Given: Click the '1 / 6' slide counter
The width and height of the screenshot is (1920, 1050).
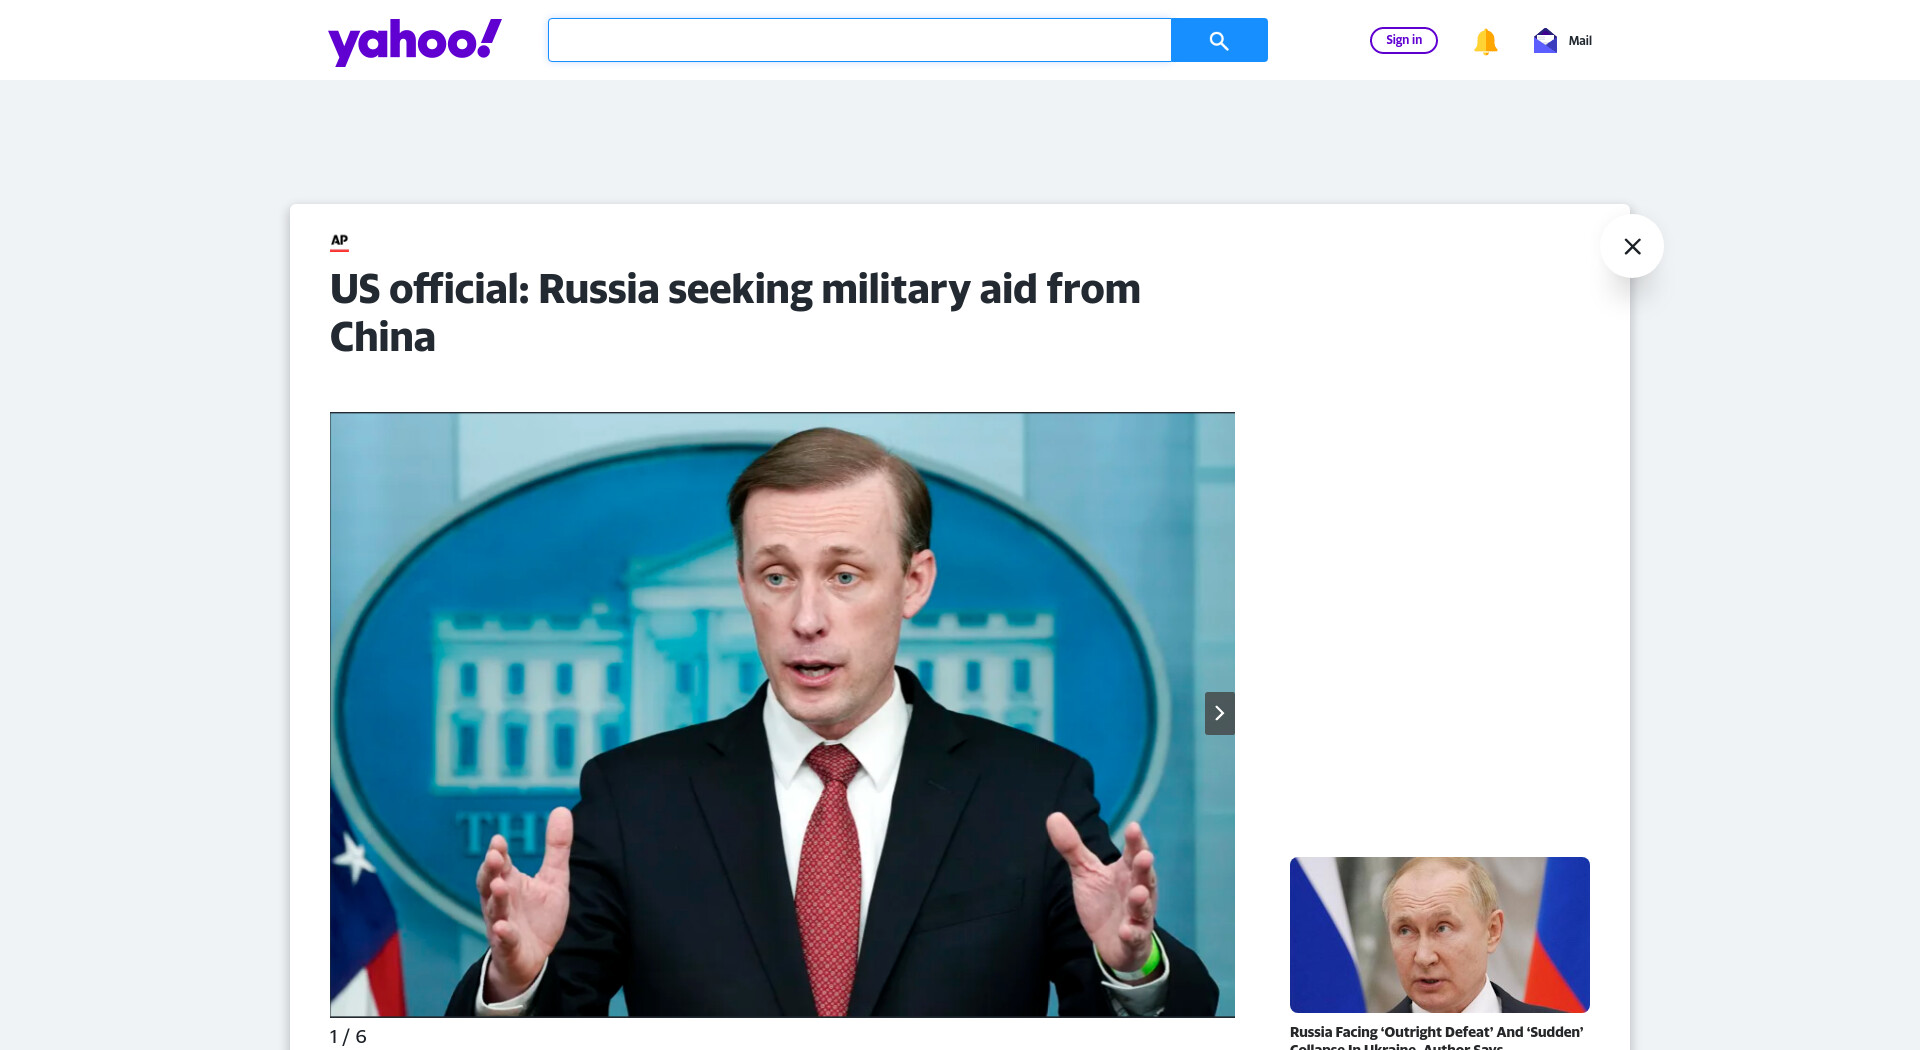Looking at the screenshot, I should [x=348, y=1037].
